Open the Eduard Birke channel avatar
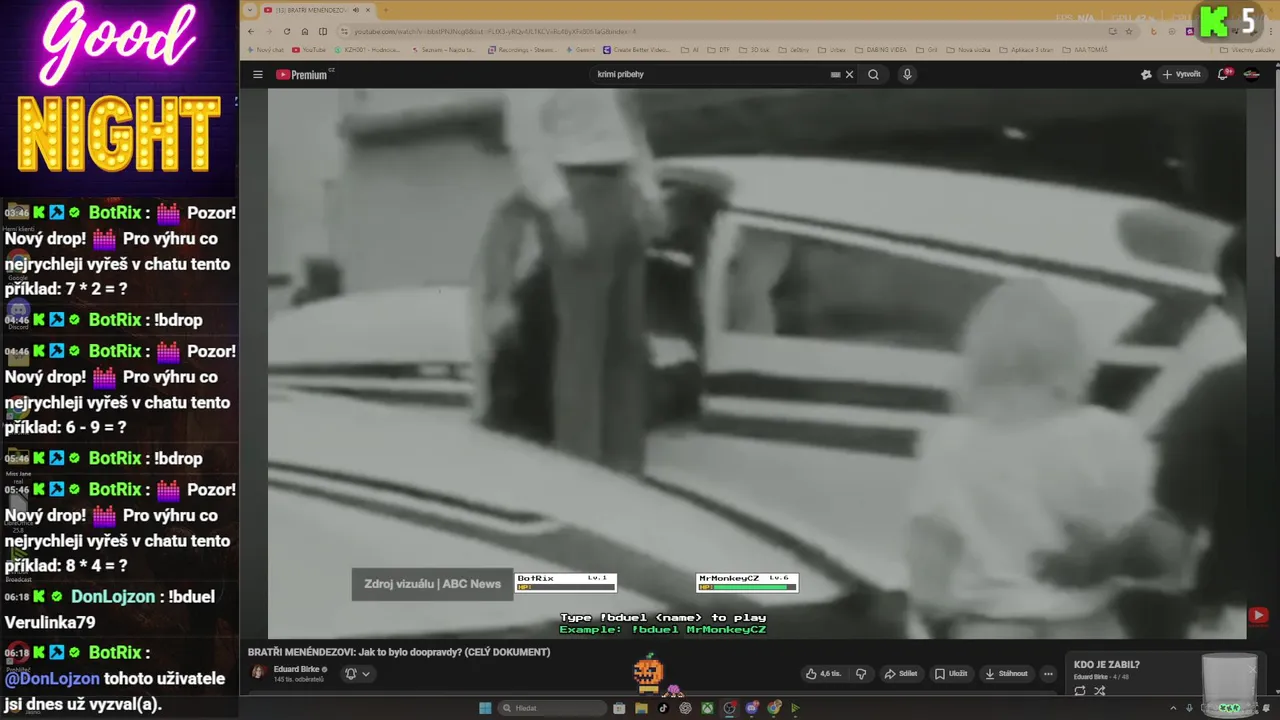 [x=258, y=673]
